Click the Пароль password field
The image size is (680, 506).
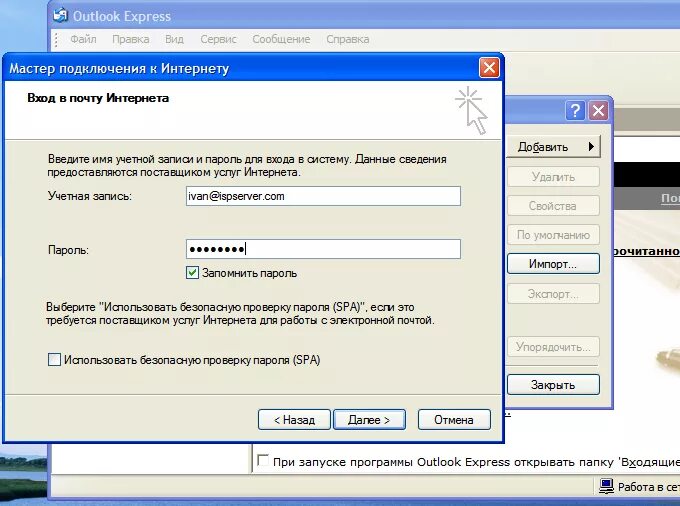click(x=323, y=249)
